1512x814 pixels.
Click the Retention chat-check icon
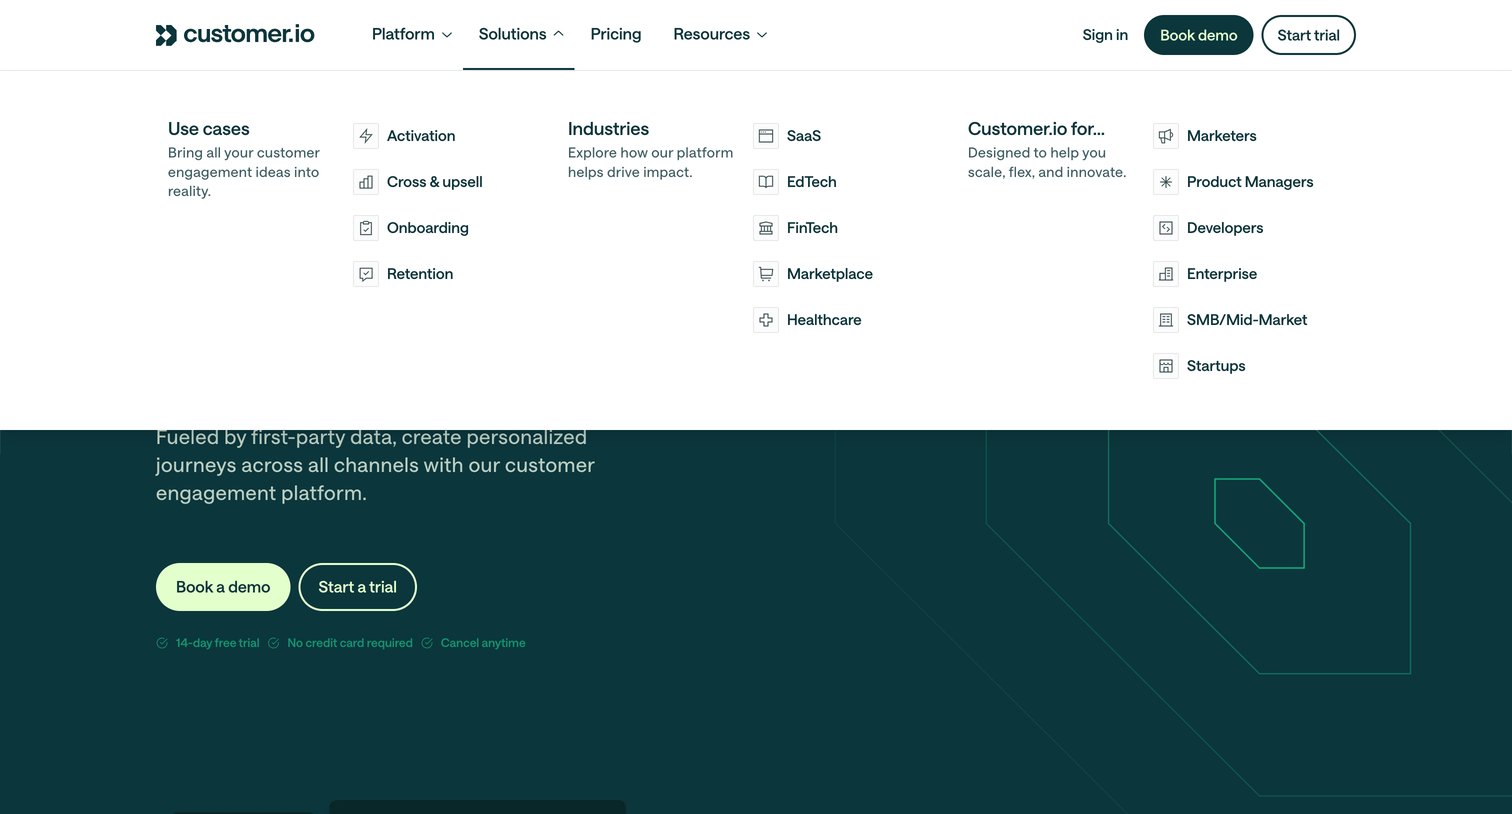click(x=366, y=274)
